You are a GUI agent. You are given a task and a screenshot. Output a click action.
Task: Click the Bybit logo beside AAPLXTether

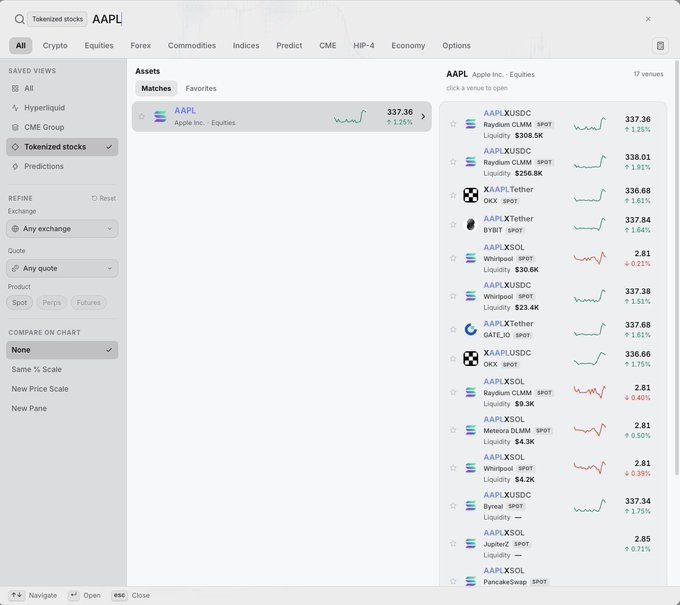(x=471, y=224)
